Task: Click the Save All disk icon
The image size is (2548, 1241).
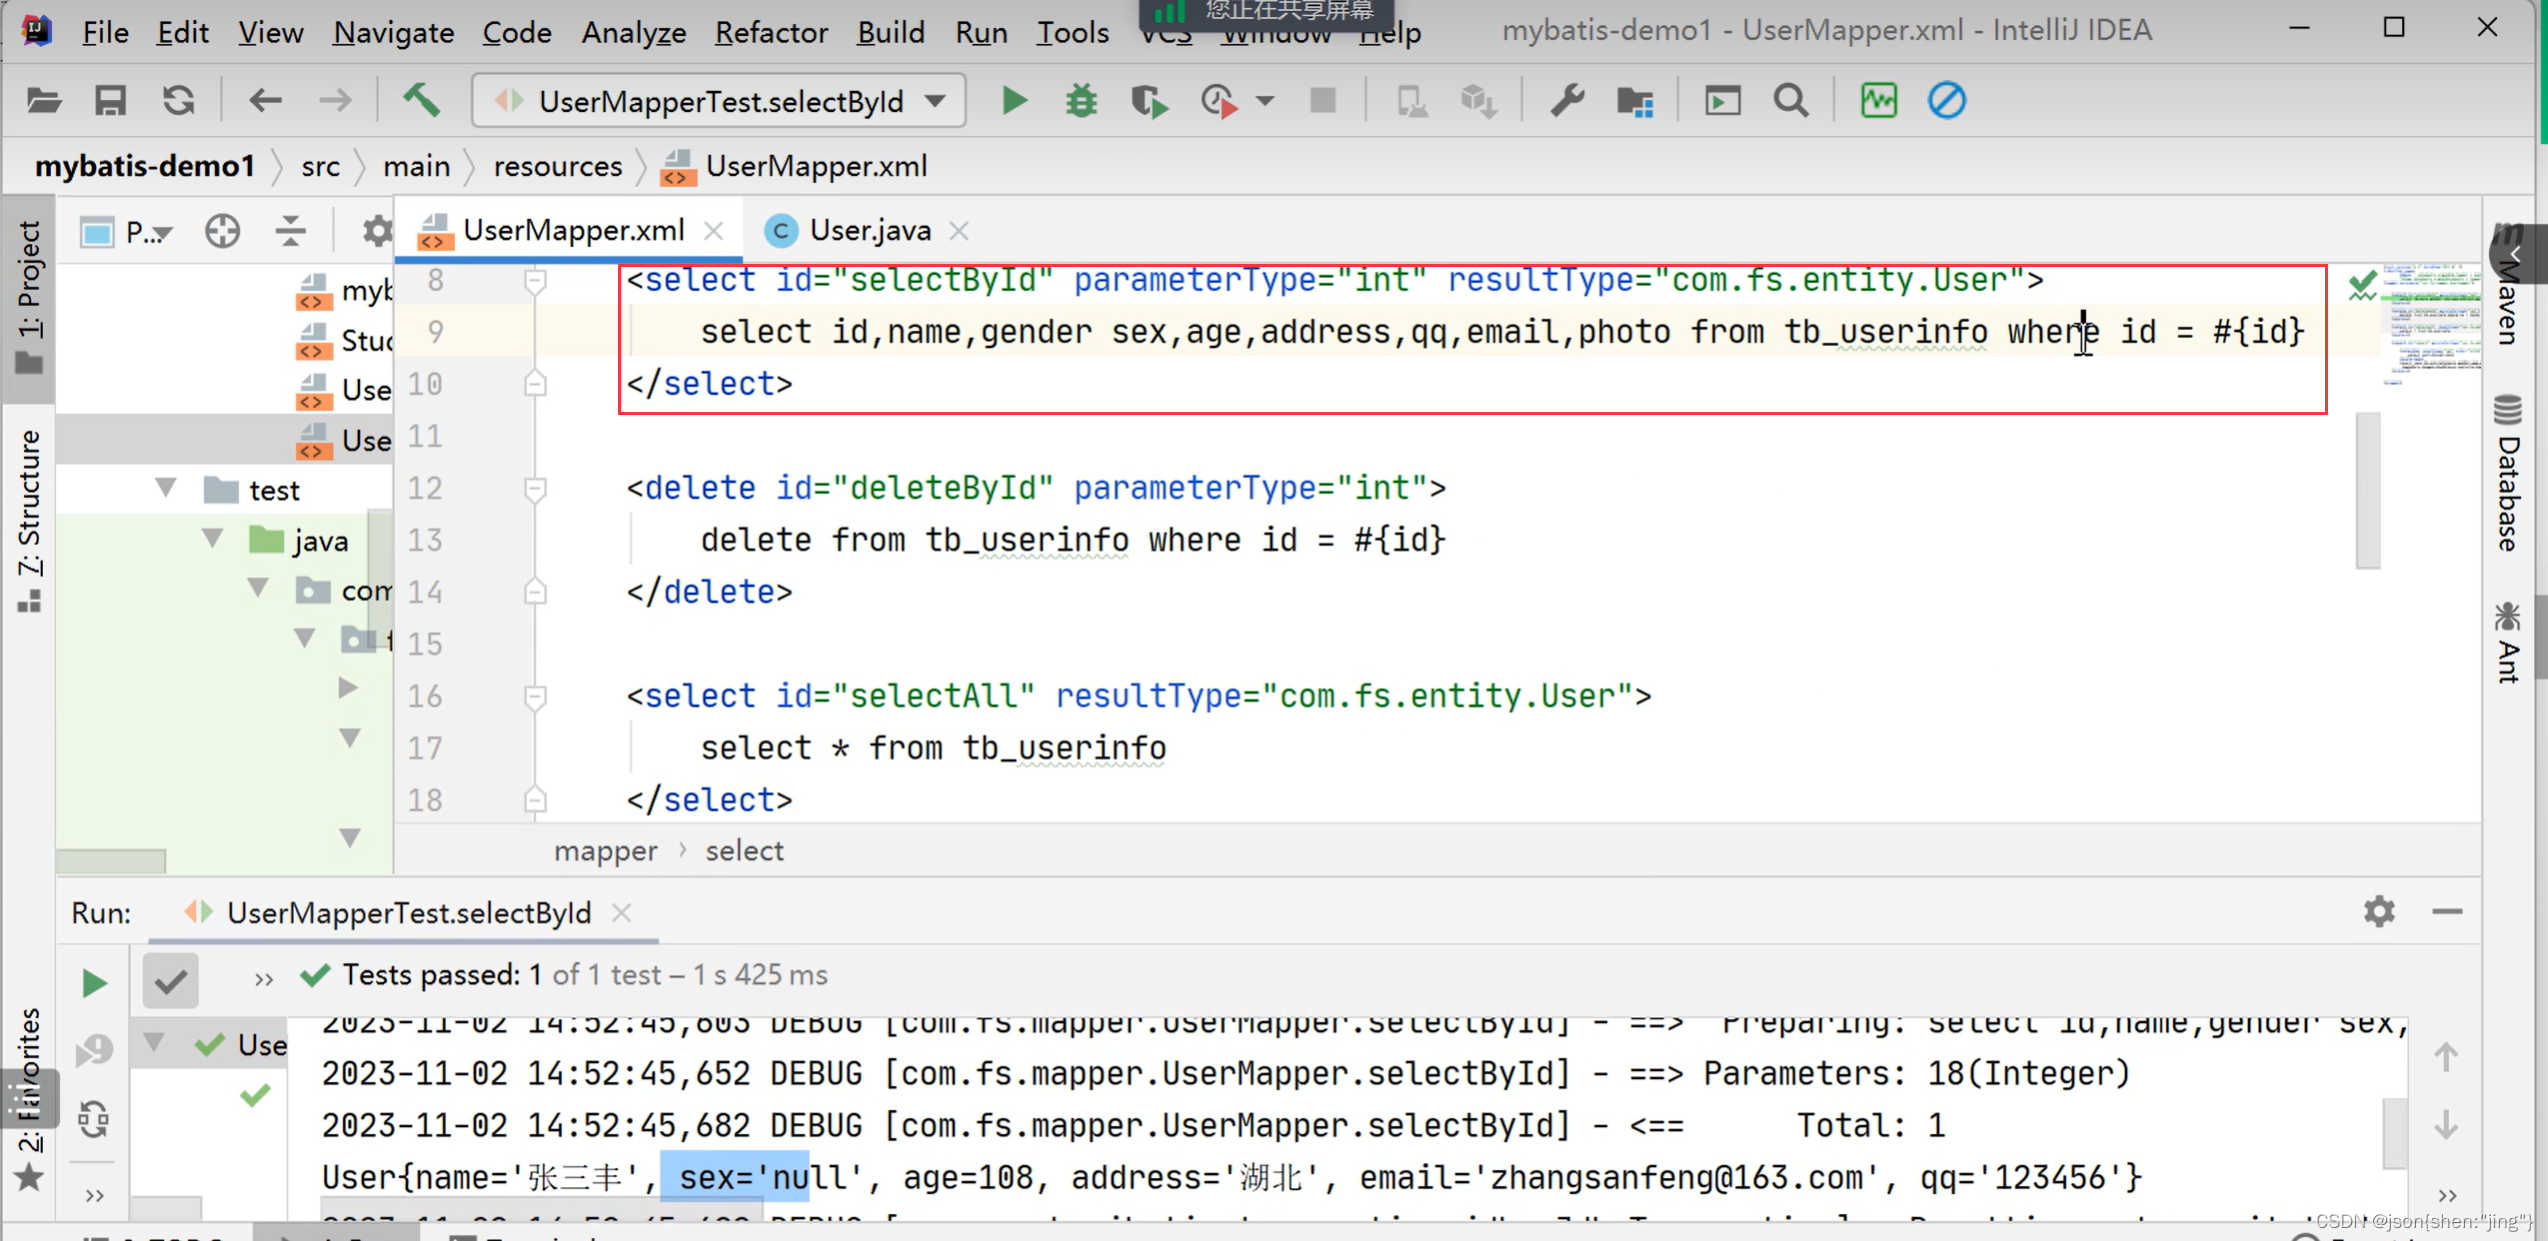Action: pos(110,101)
